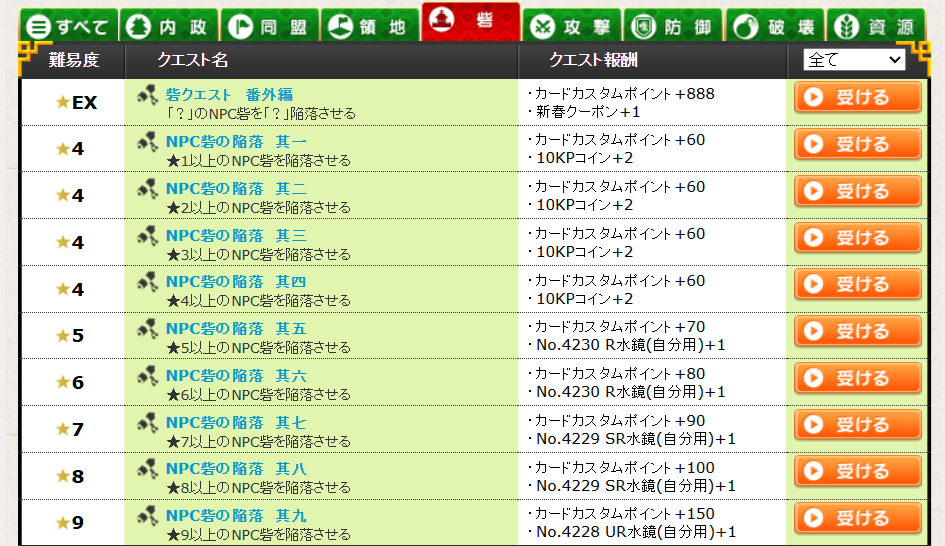Accept the NPC砦の陥落 其六 quest
Image resolution: width=945 pixels, height=546 pixels.
point(858,378)
